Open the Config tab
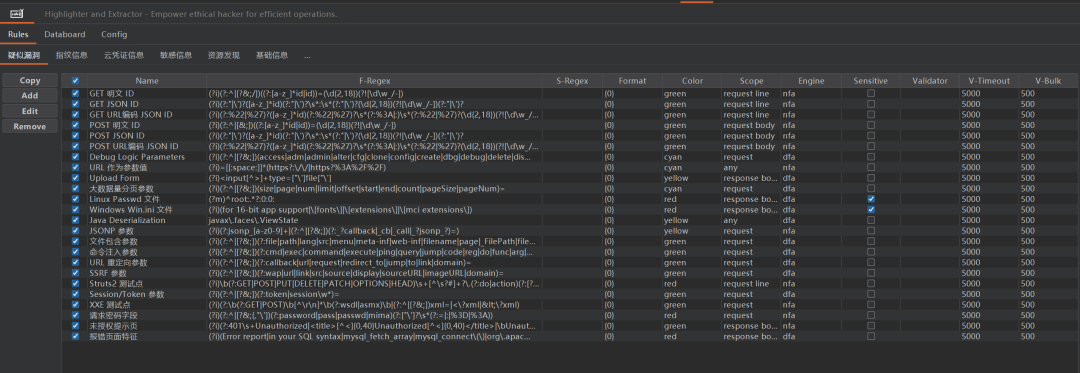 tap(114, 34)
